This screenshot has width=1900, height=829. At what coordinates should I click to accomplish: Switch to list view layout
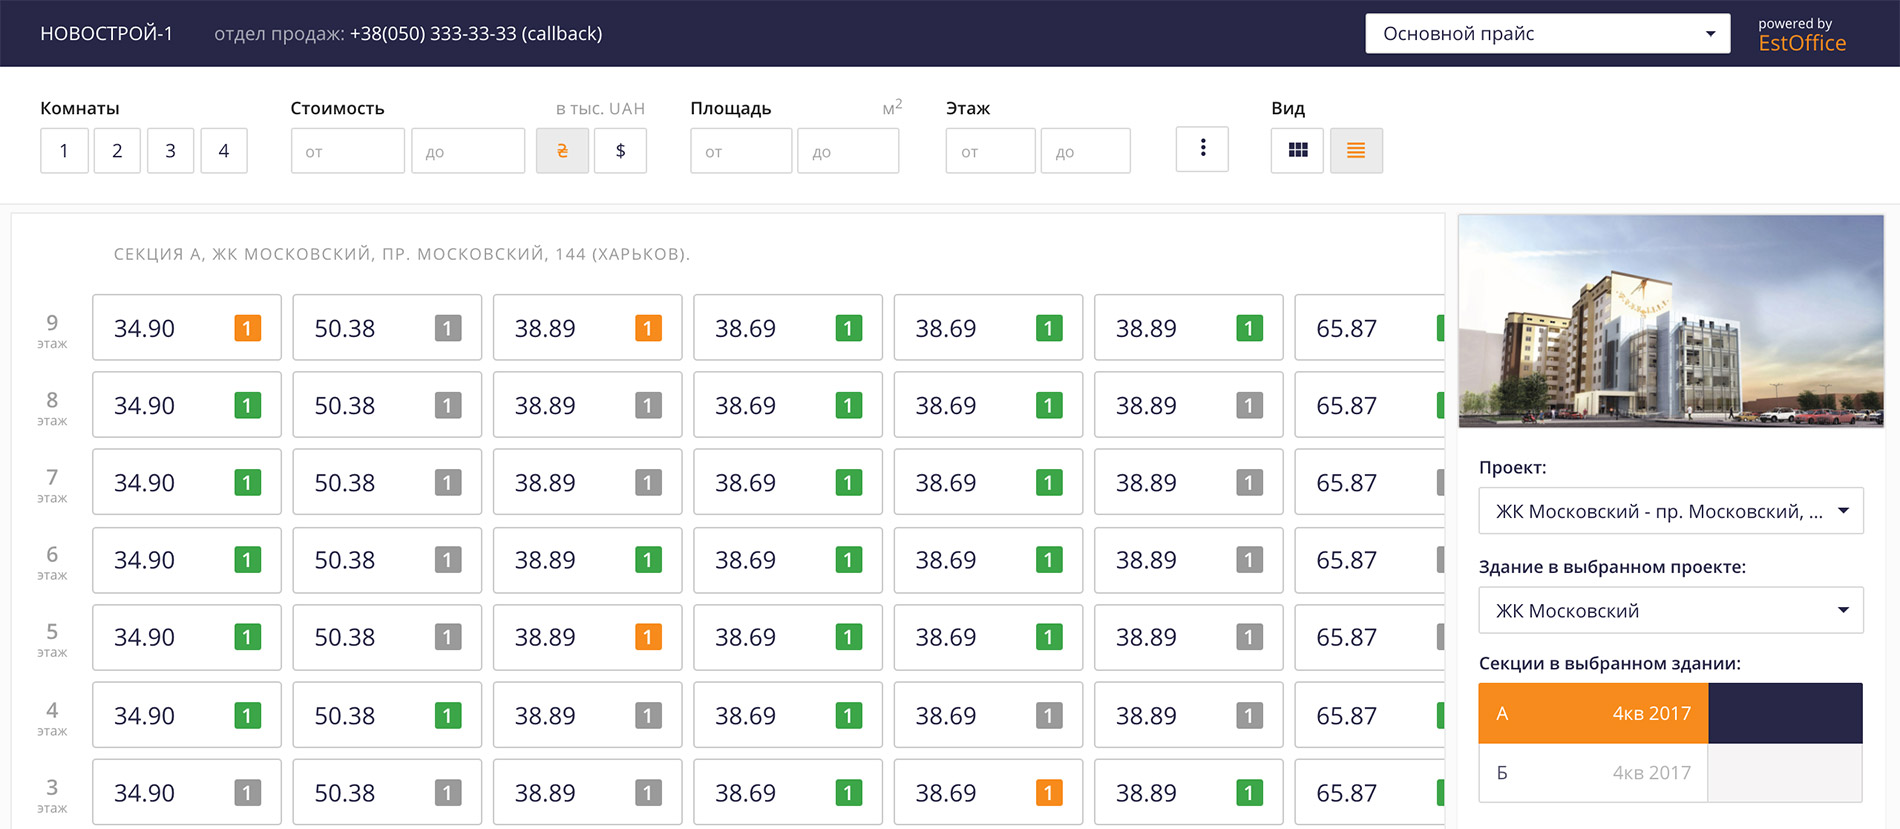1356,150
